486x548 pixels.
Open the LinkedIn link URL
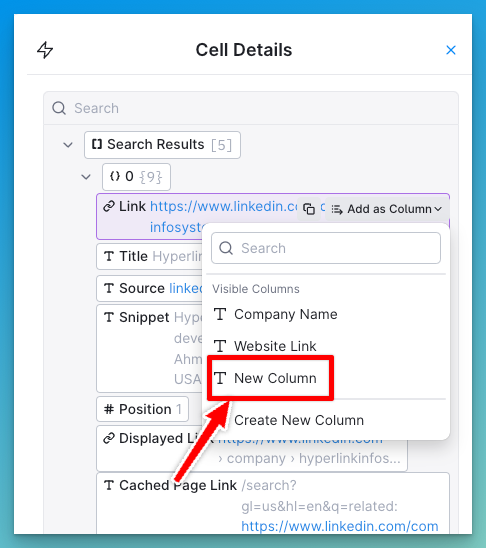point(224,207)
